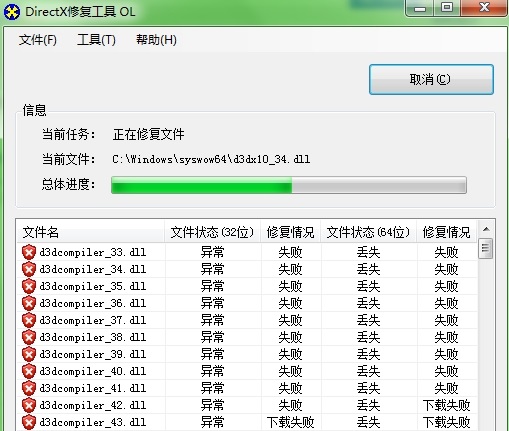Select d3dcompiler_43.dll file name

(x=93, y=422)
